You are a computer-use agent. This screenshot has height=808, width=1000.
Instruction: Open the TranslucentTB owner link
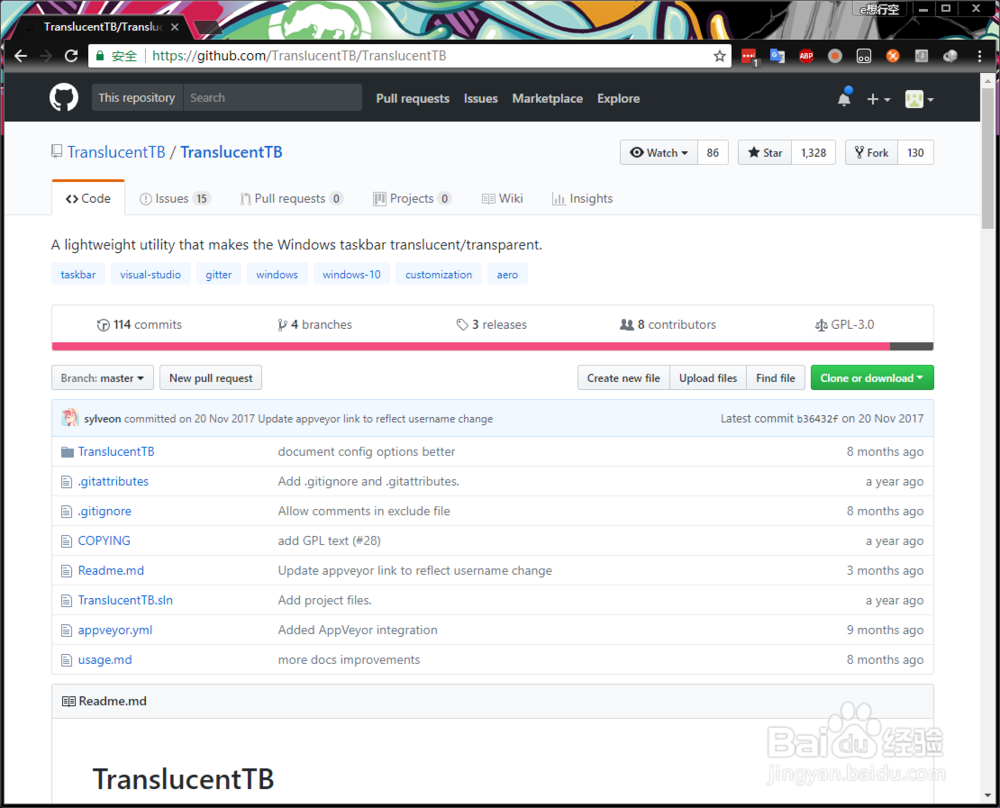pyautogui.click(x=116, y=152)
